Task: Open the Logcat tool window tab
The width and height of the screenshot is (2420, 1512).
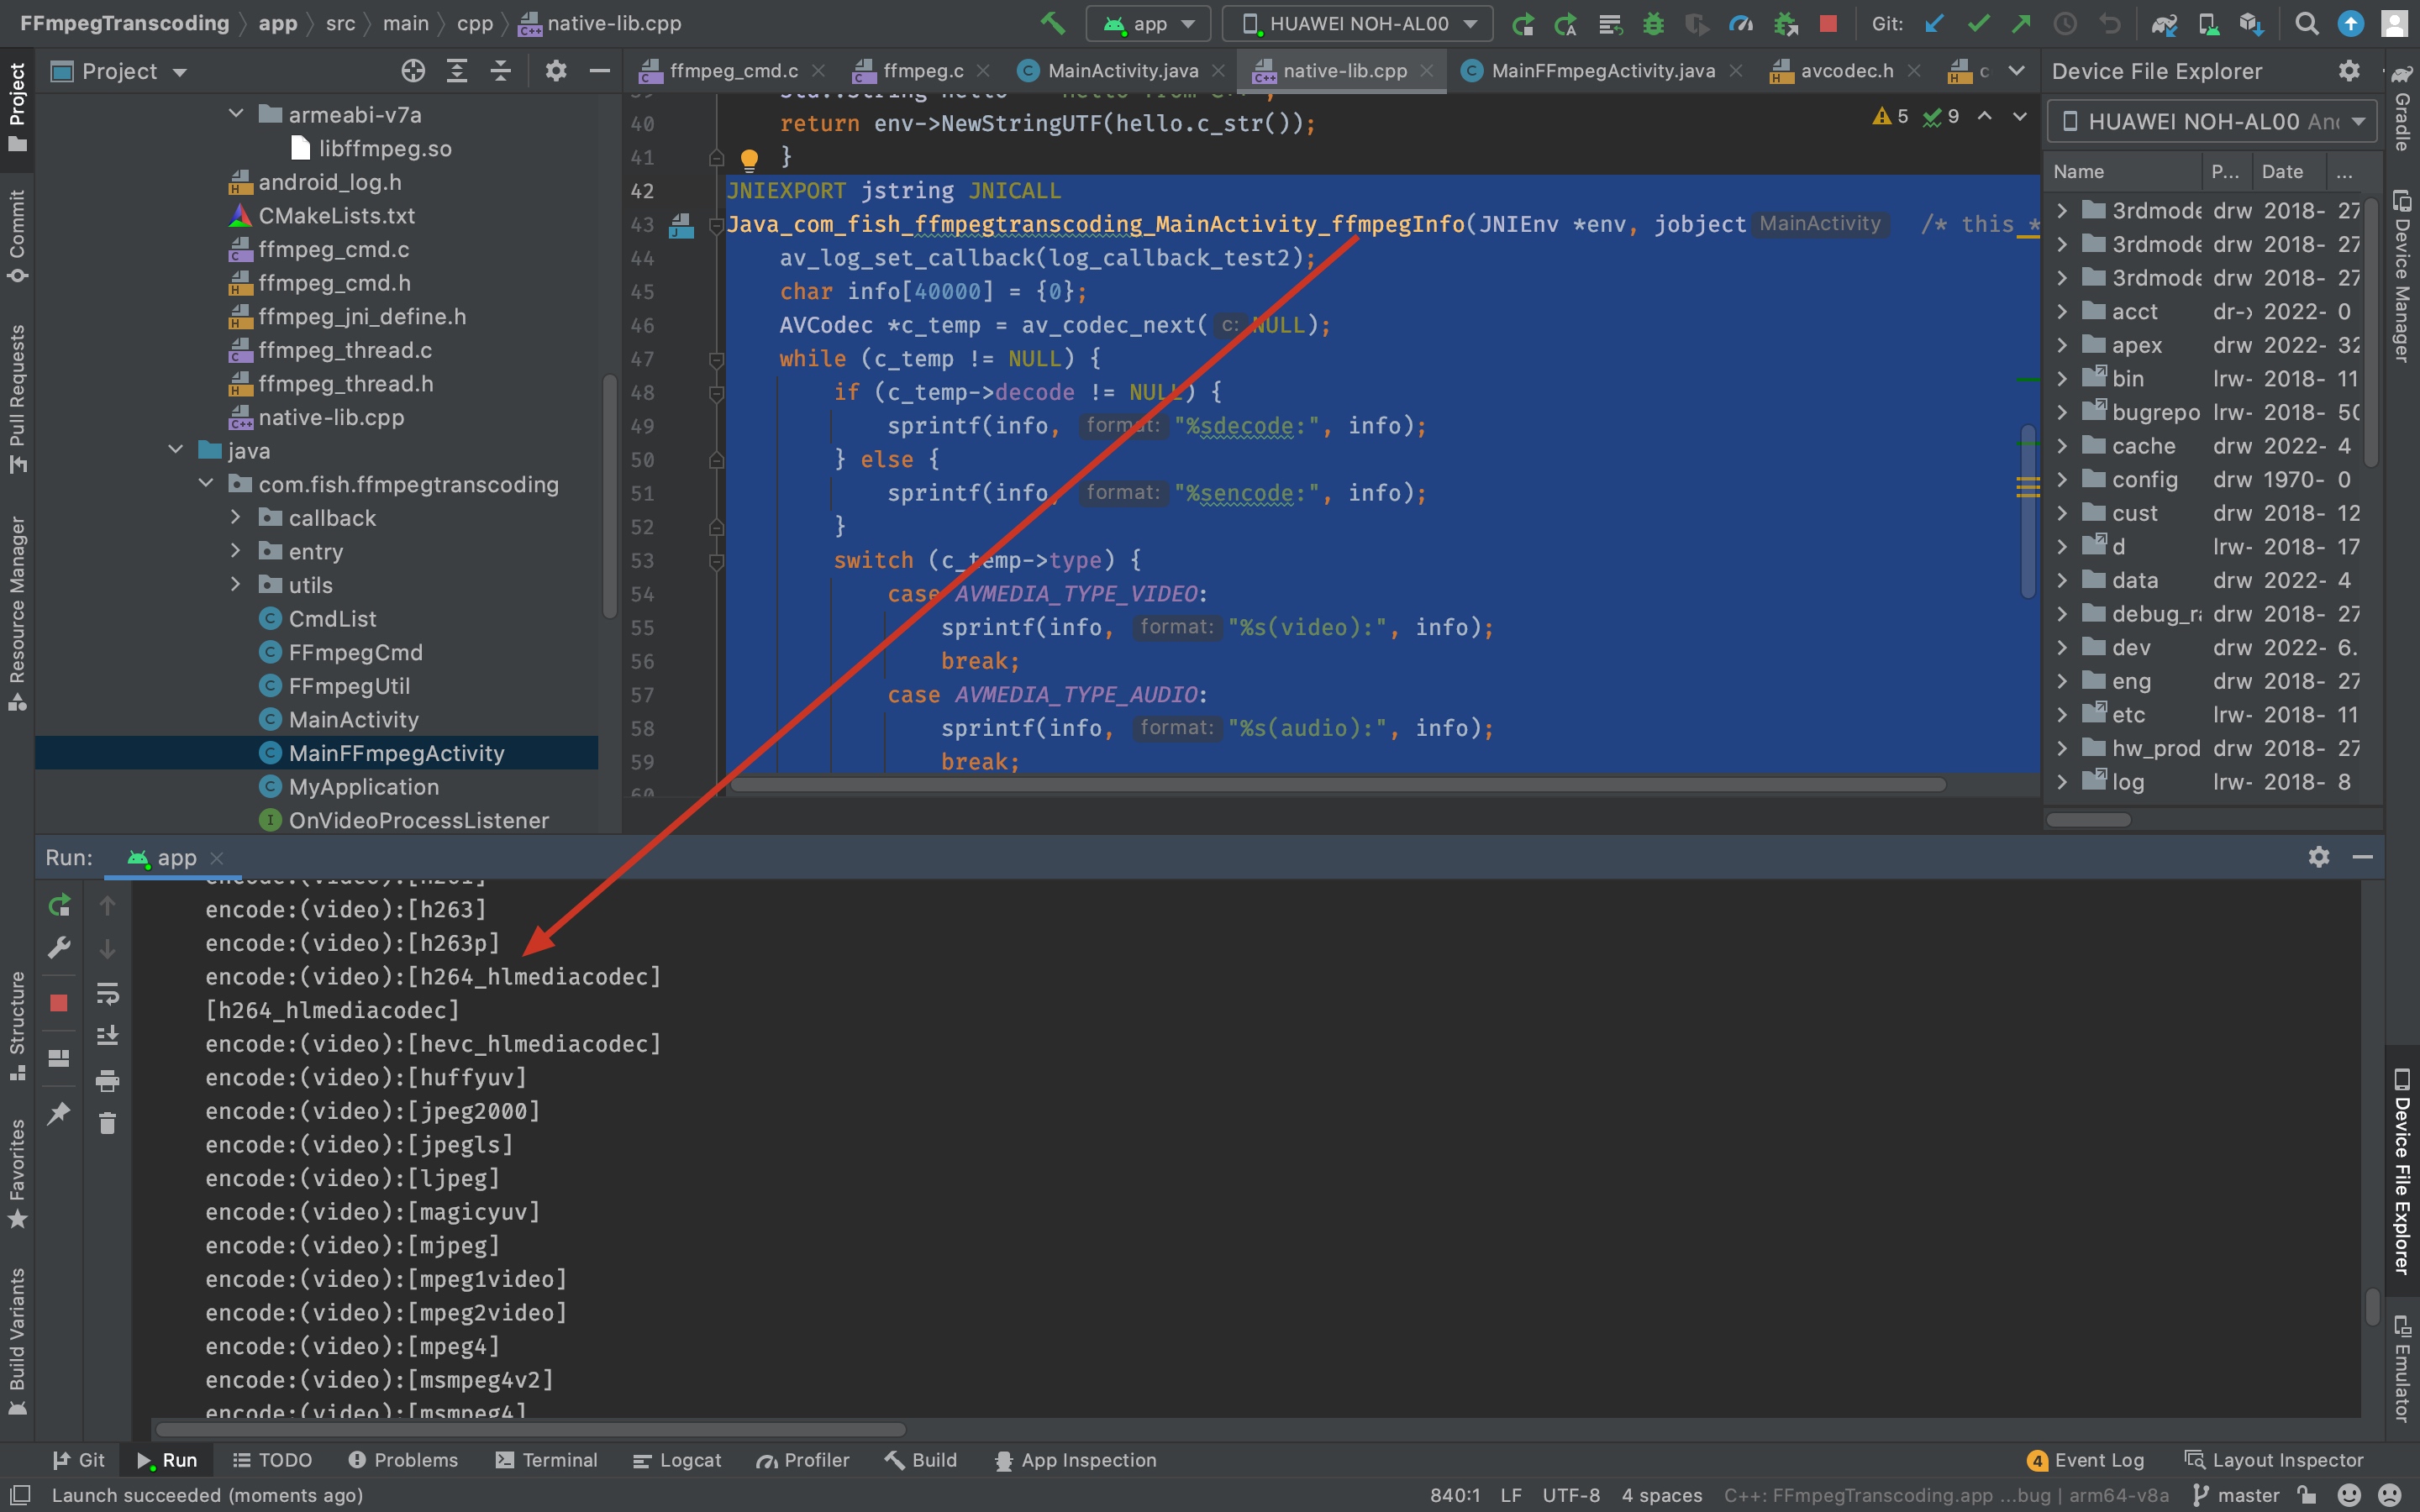Action: pos(677,1460)
